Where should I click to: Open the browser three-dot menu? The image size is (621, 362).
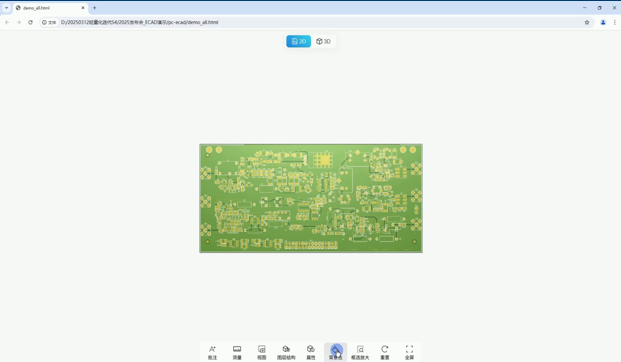click(615, 22)
